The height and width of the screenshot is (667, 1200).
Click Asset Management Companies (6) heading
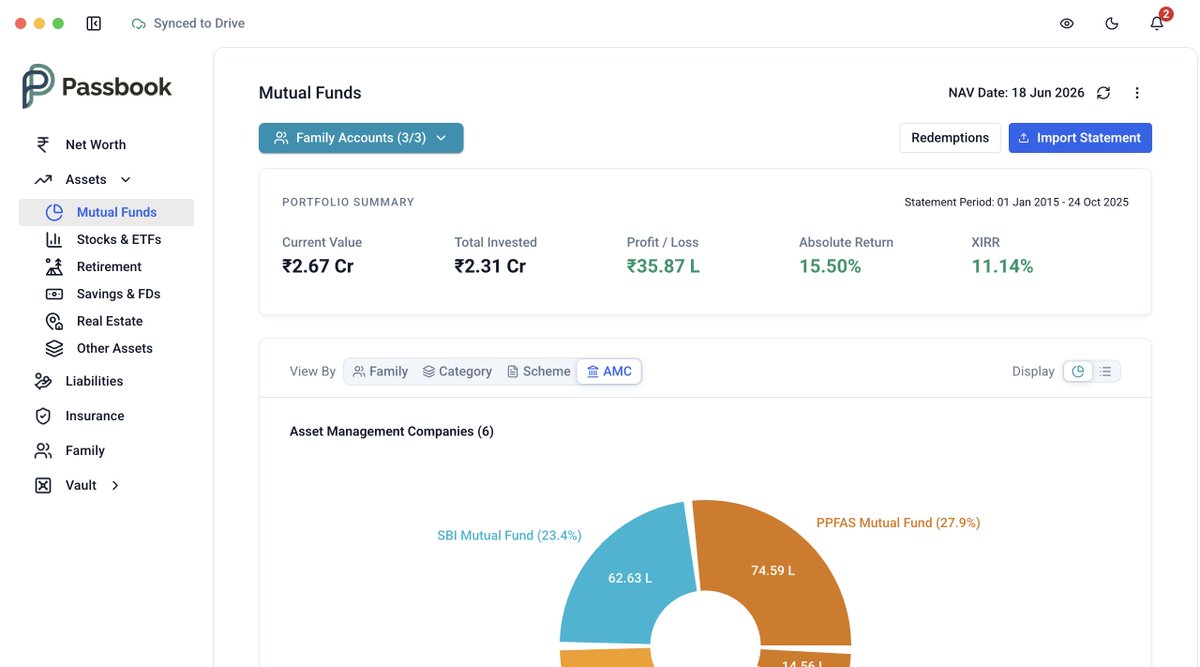pyautogui.click(x=392, y=432)
